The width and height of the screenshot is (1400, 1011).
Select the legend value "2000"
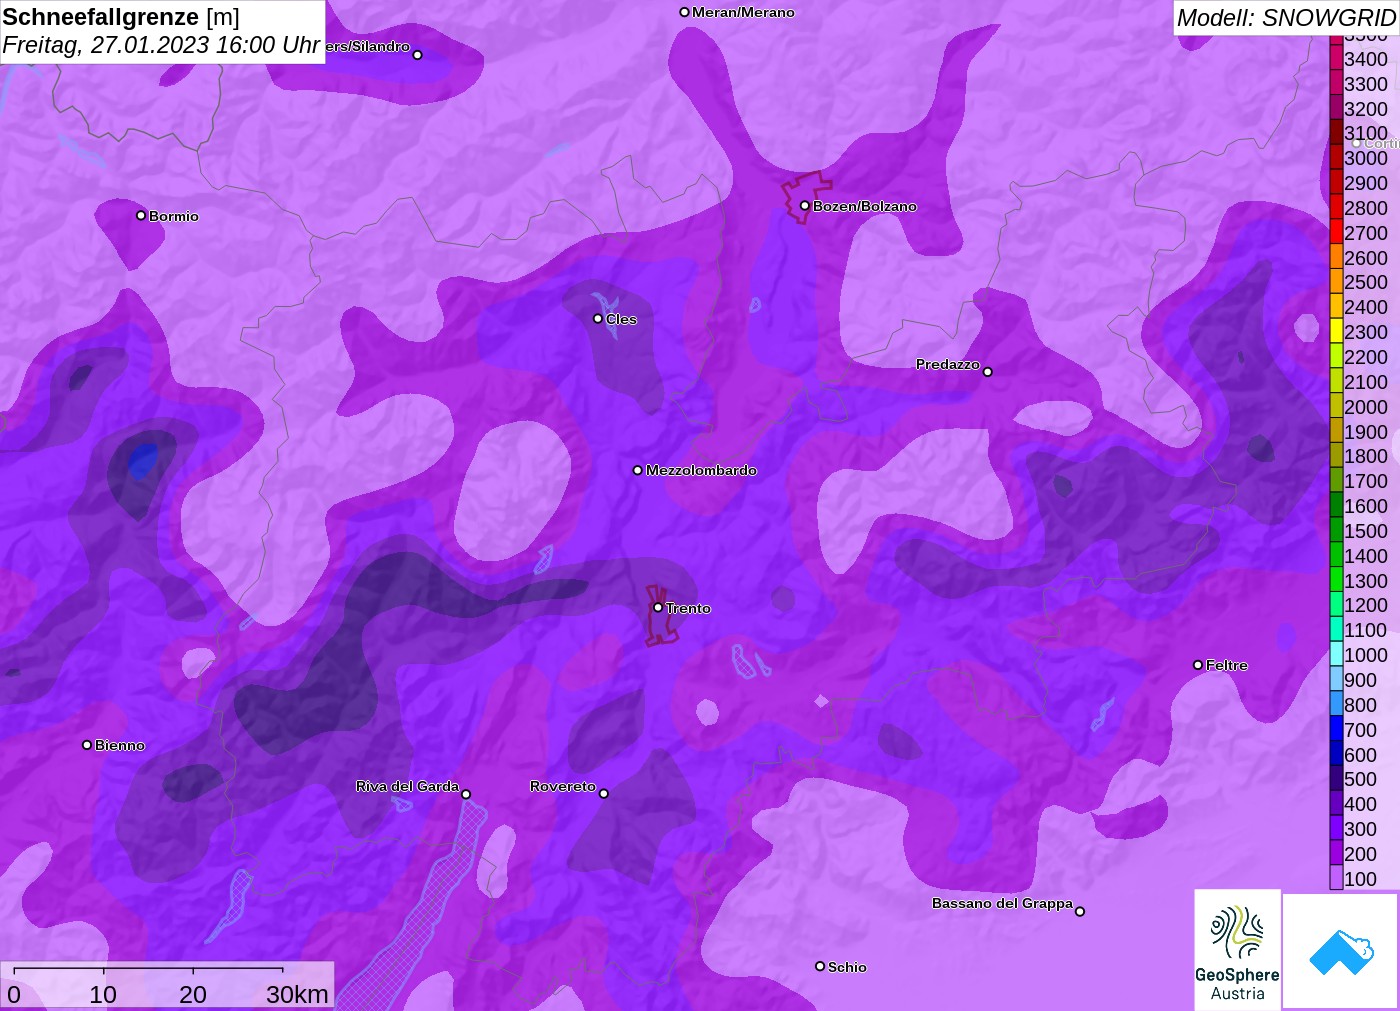pyautogui.click(x=1366, y=407)
